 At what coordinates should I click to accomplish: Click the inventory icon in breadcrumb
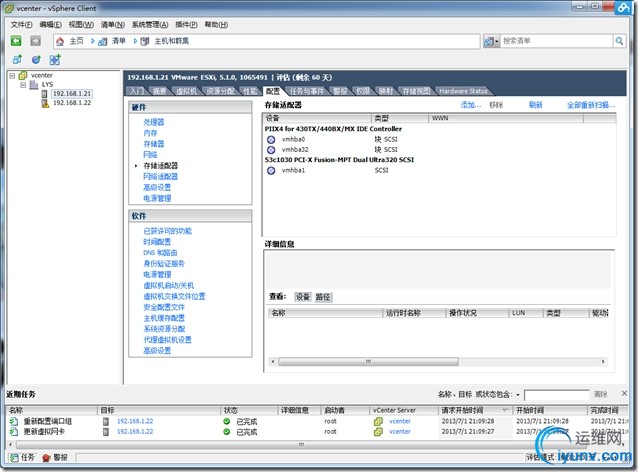tap(103, 41)
